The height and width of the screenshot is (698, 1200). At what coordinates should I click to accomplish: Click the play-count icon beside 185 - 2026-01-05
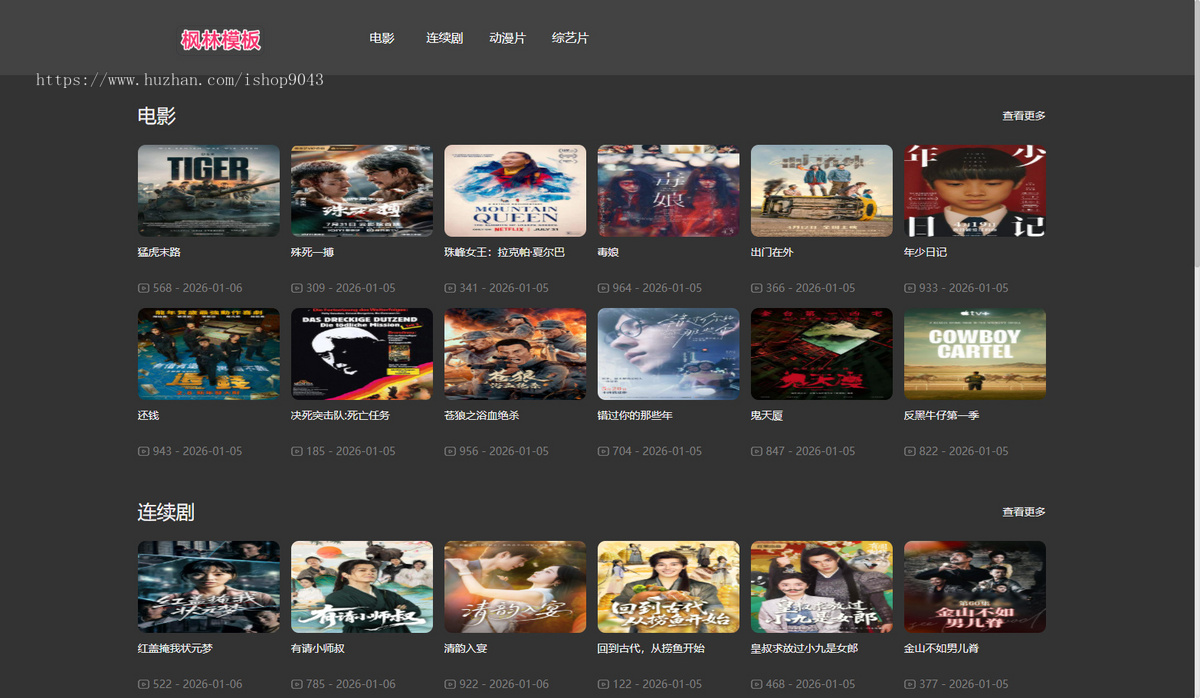pos(296,451)
